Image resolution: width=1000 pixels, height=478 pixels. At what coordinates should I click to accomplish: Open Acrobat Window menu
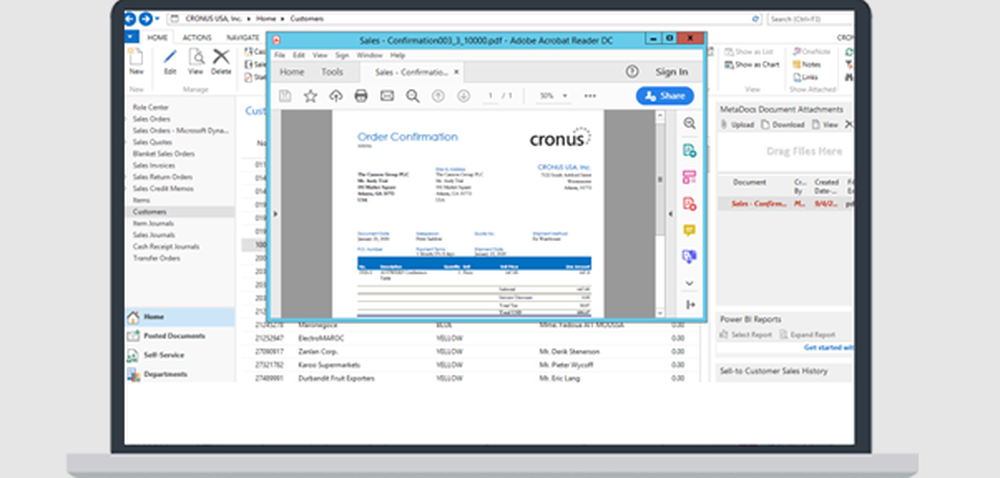369,55
